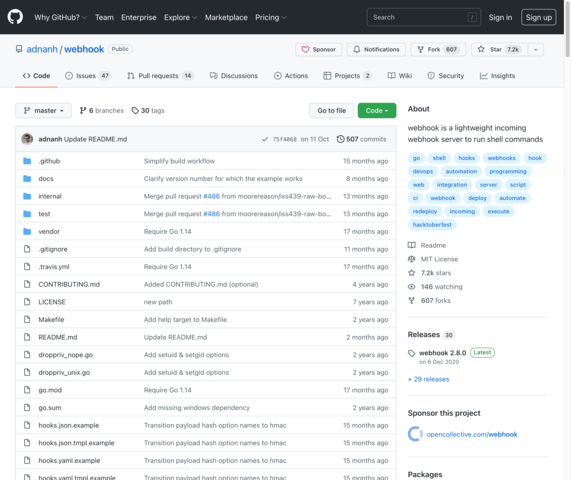Click the release tag icon beside webhook 2.8.0
The height and width of the screenshot is (480, 571).
point(411,353)
